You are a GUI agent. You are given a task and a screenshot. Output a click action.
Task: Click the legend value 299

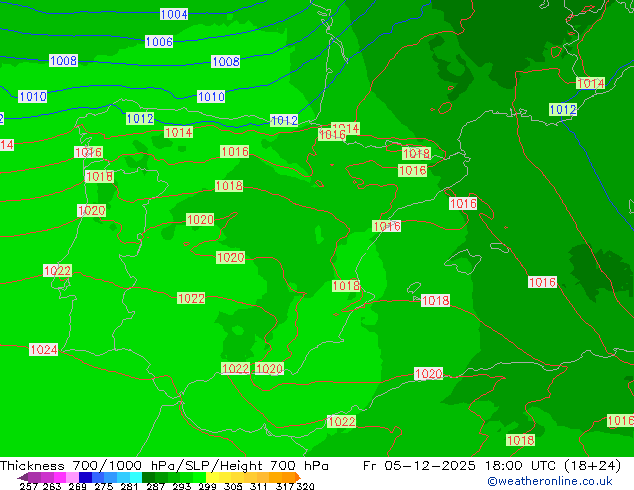pyautogui.click(x=207, y=486)
